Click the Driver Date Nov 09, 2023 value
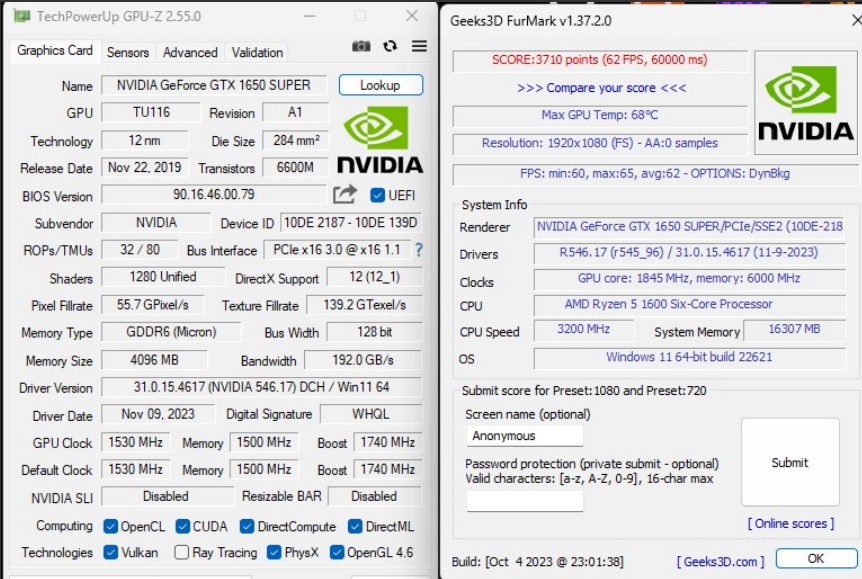 158,414
